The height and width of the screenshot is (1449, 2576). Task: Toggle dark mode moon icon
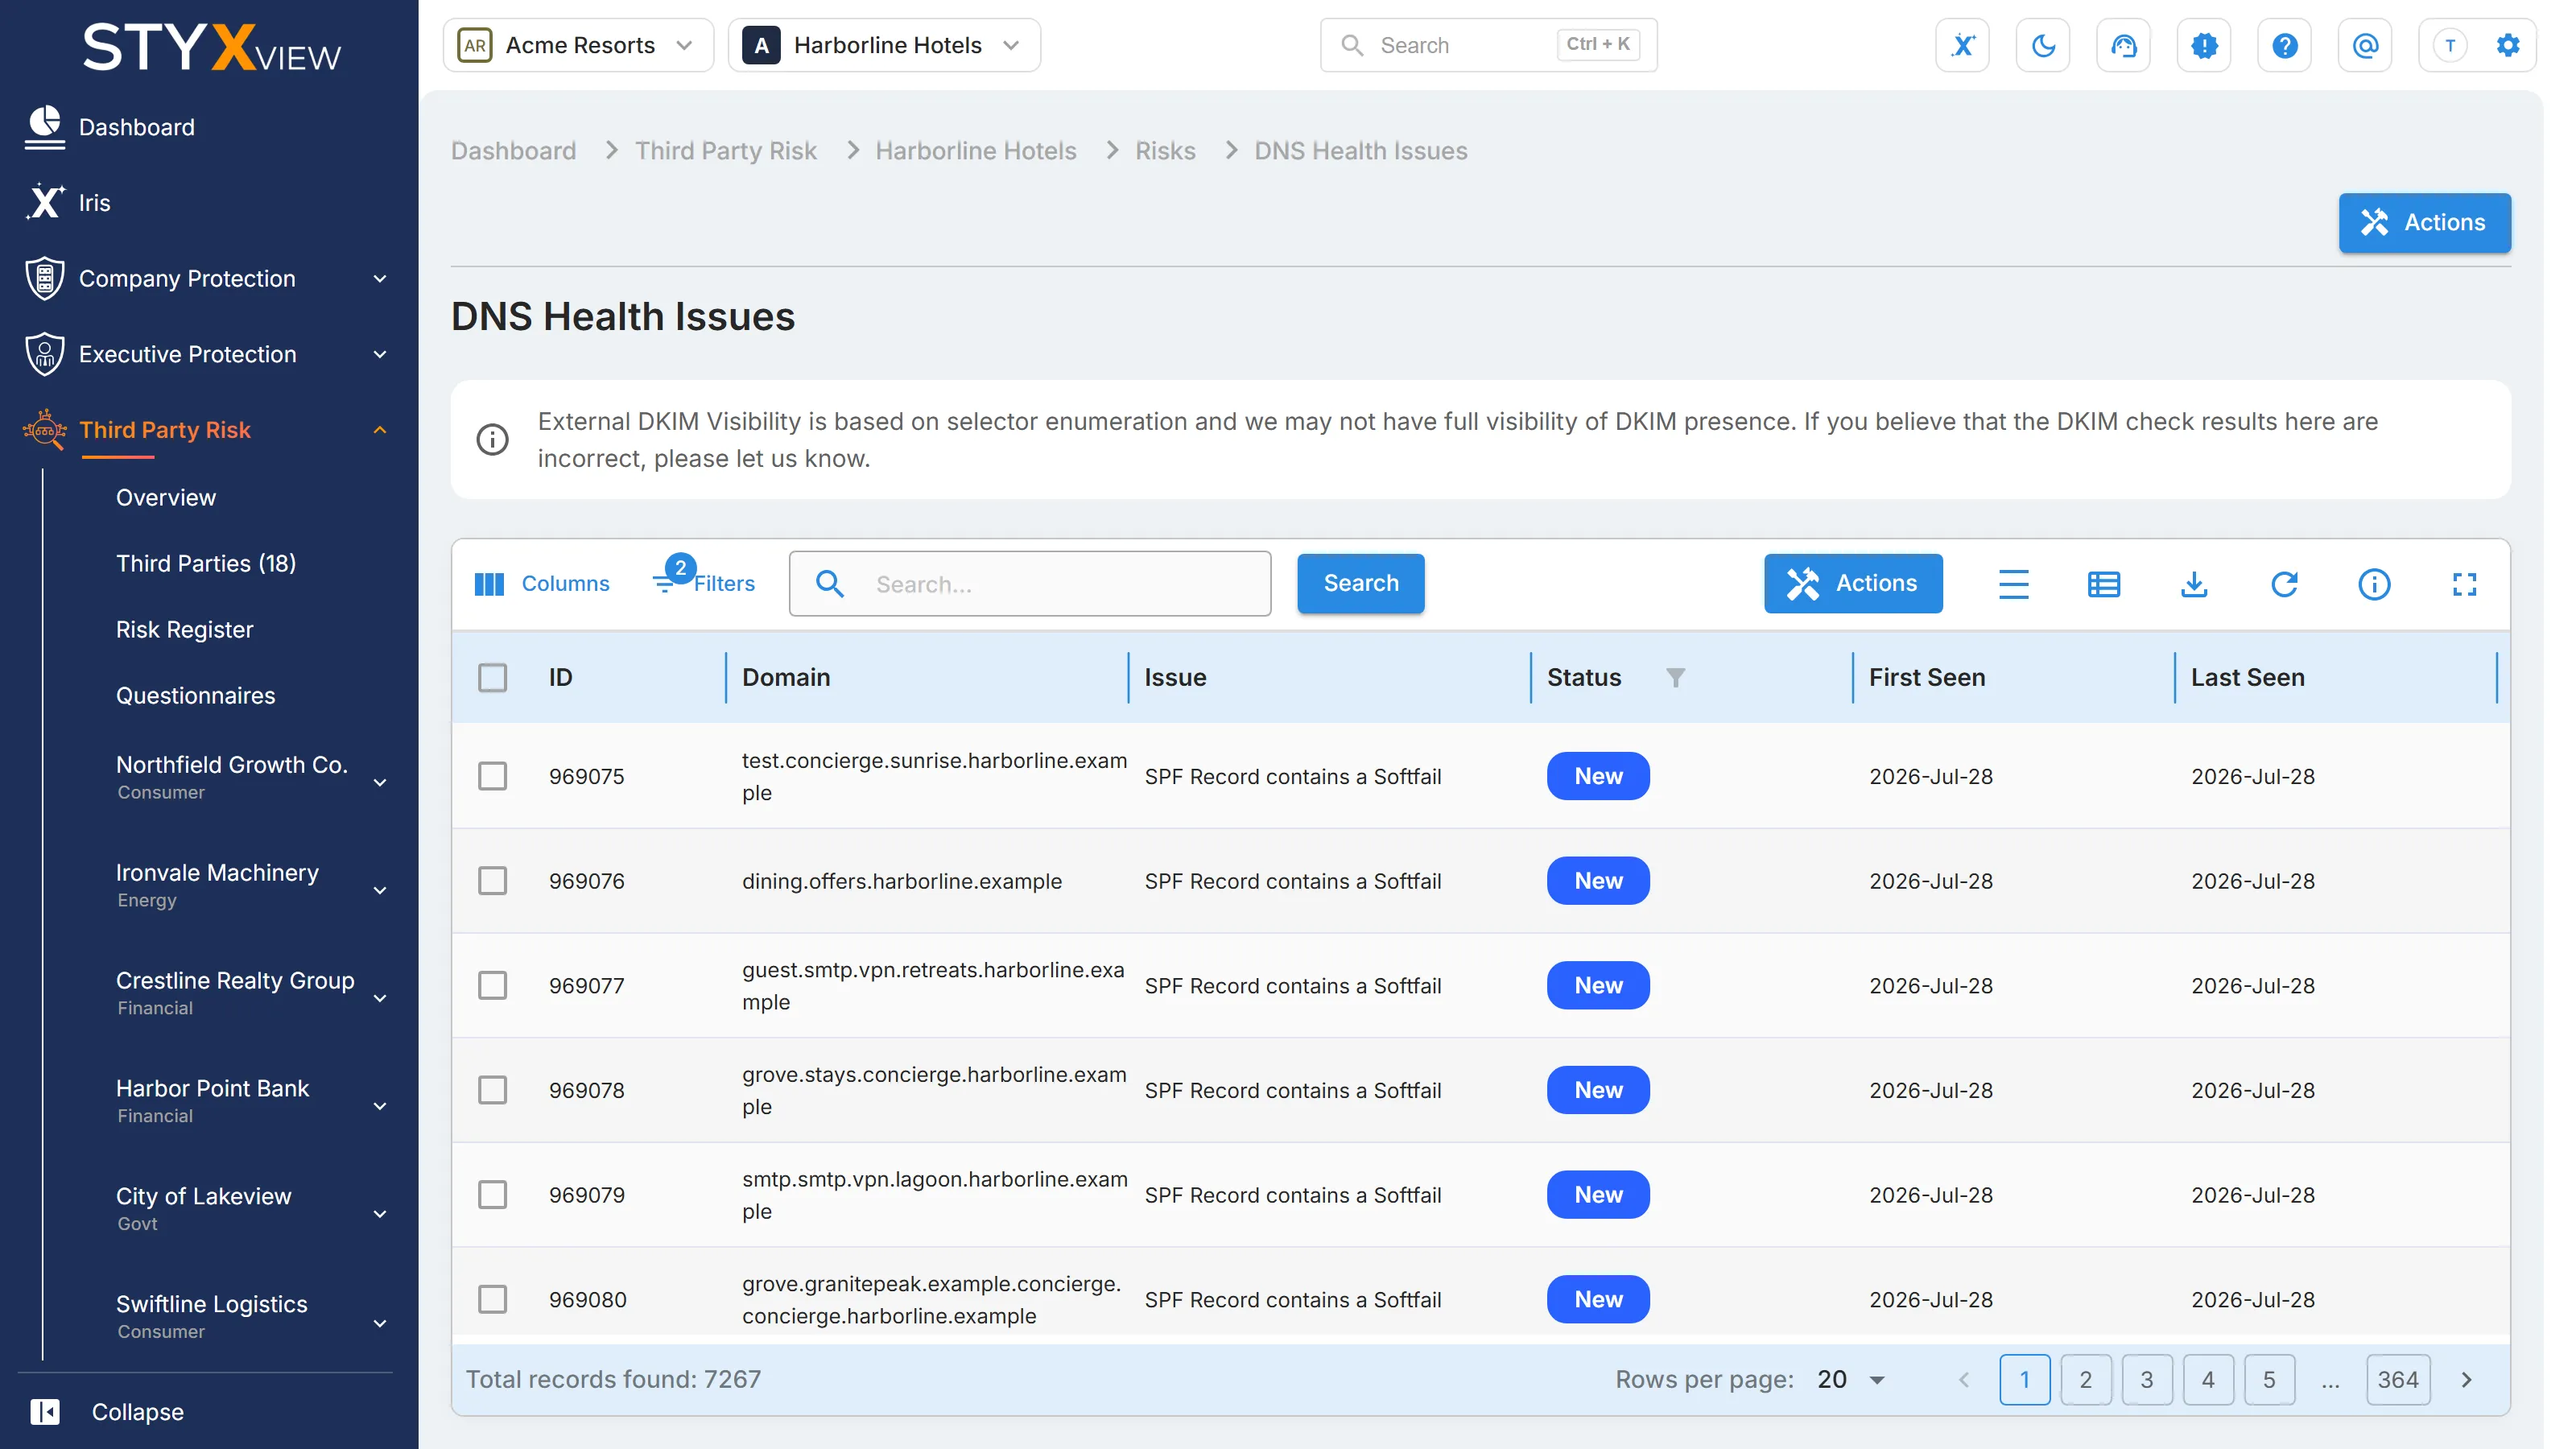(2043, 45)
